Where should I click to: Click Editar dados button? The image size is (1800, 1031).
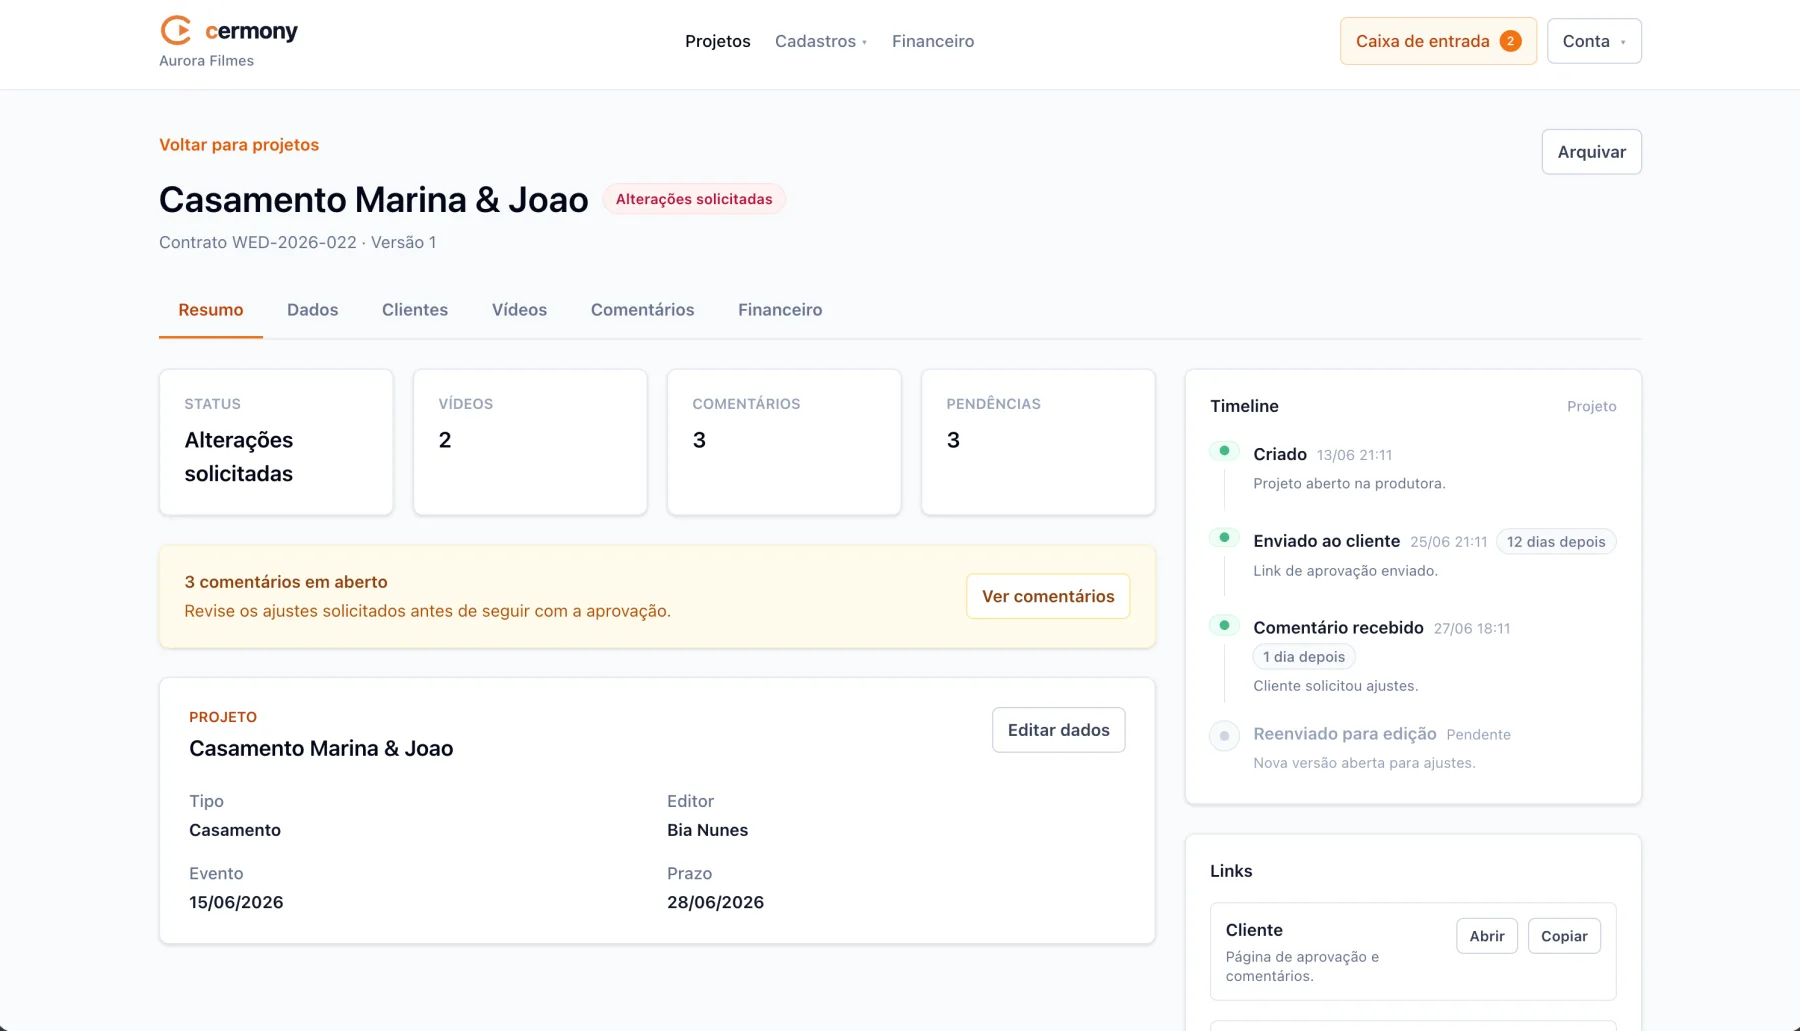1058,730
